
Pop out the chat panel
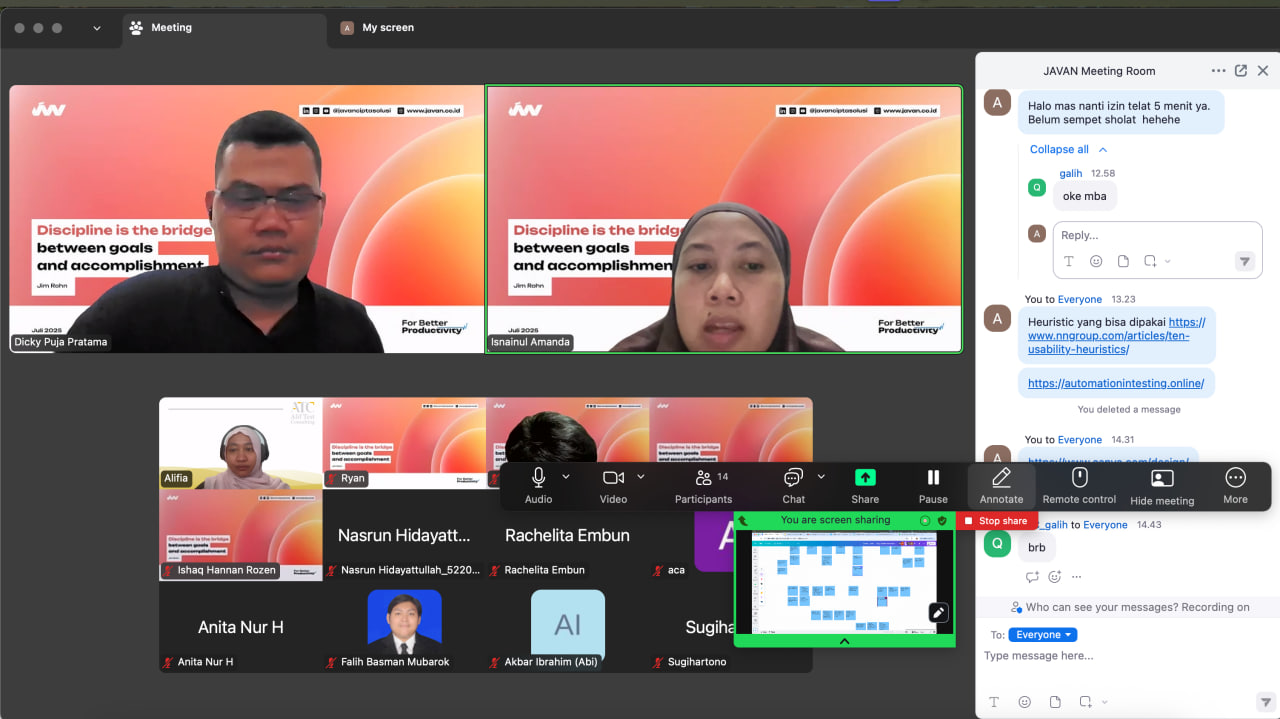[1241, 71]
